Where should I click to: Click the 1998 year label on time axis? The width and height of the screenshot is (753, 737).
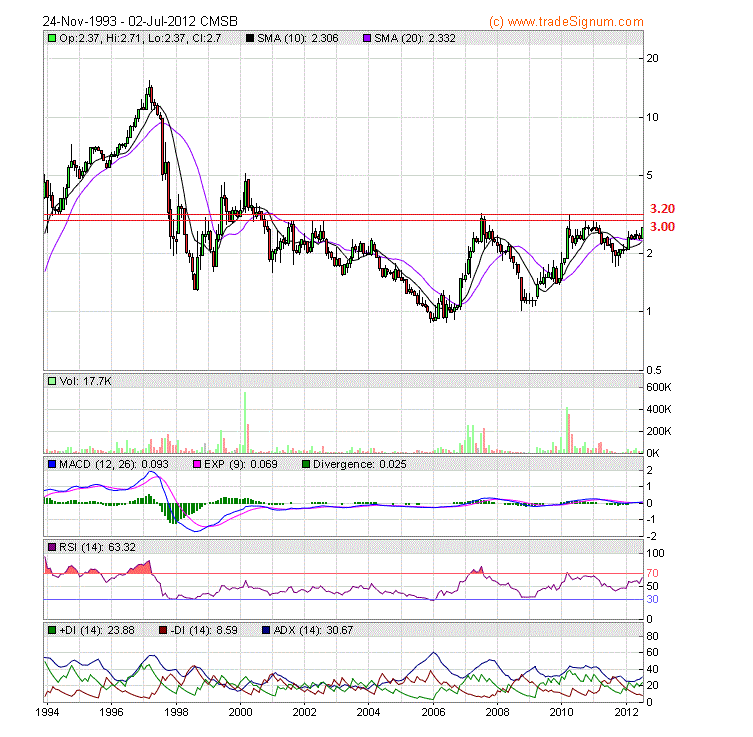tap(176, 712)
